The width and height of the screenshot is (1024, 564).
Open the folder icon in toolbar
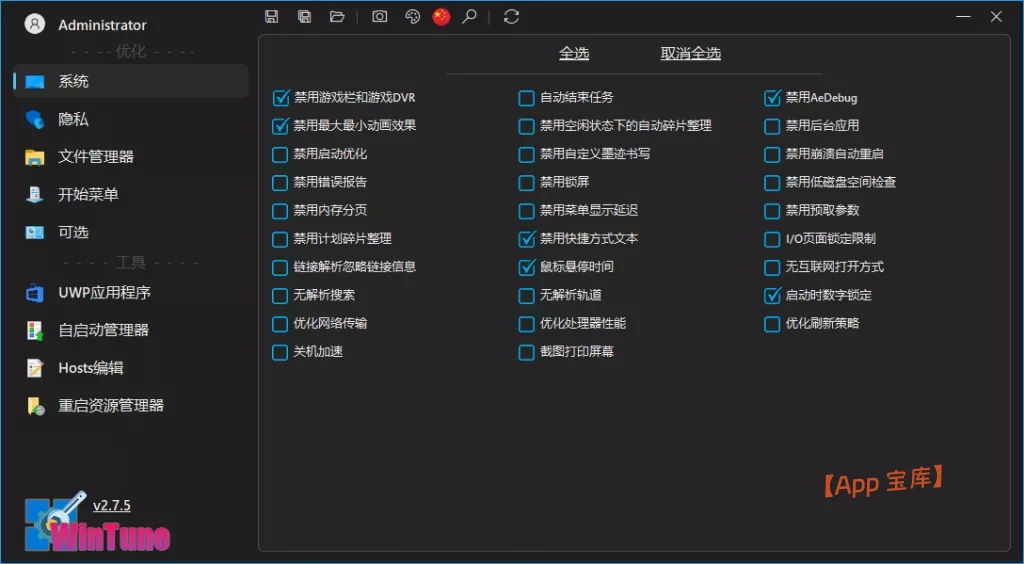[x=337, y=17]
